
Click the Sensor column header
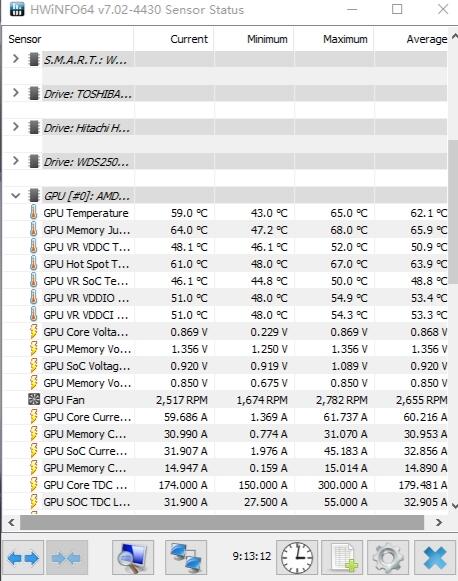(67, 39)
